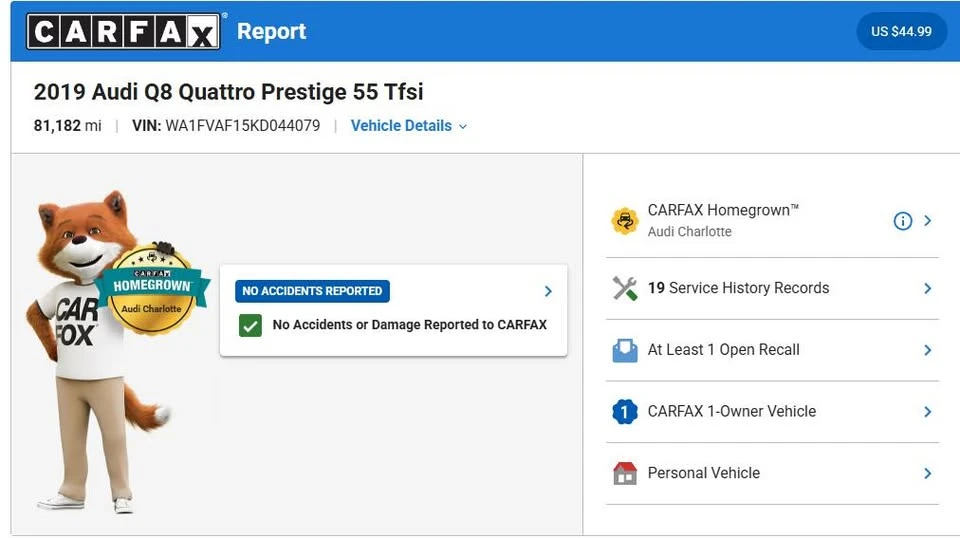The image size is (960, 538).
Task: Click the red-roof house icon
Action: click(x=624, y=473)
